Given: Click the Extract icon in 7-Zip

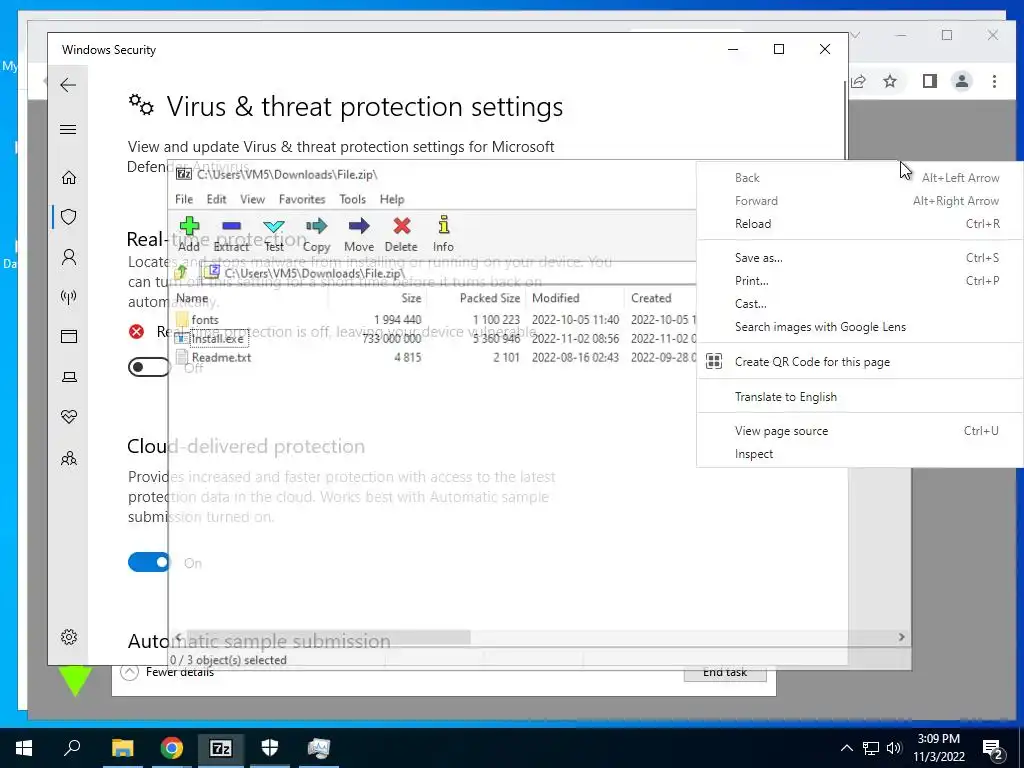Looking at the screenshot, I should [231, 234].
